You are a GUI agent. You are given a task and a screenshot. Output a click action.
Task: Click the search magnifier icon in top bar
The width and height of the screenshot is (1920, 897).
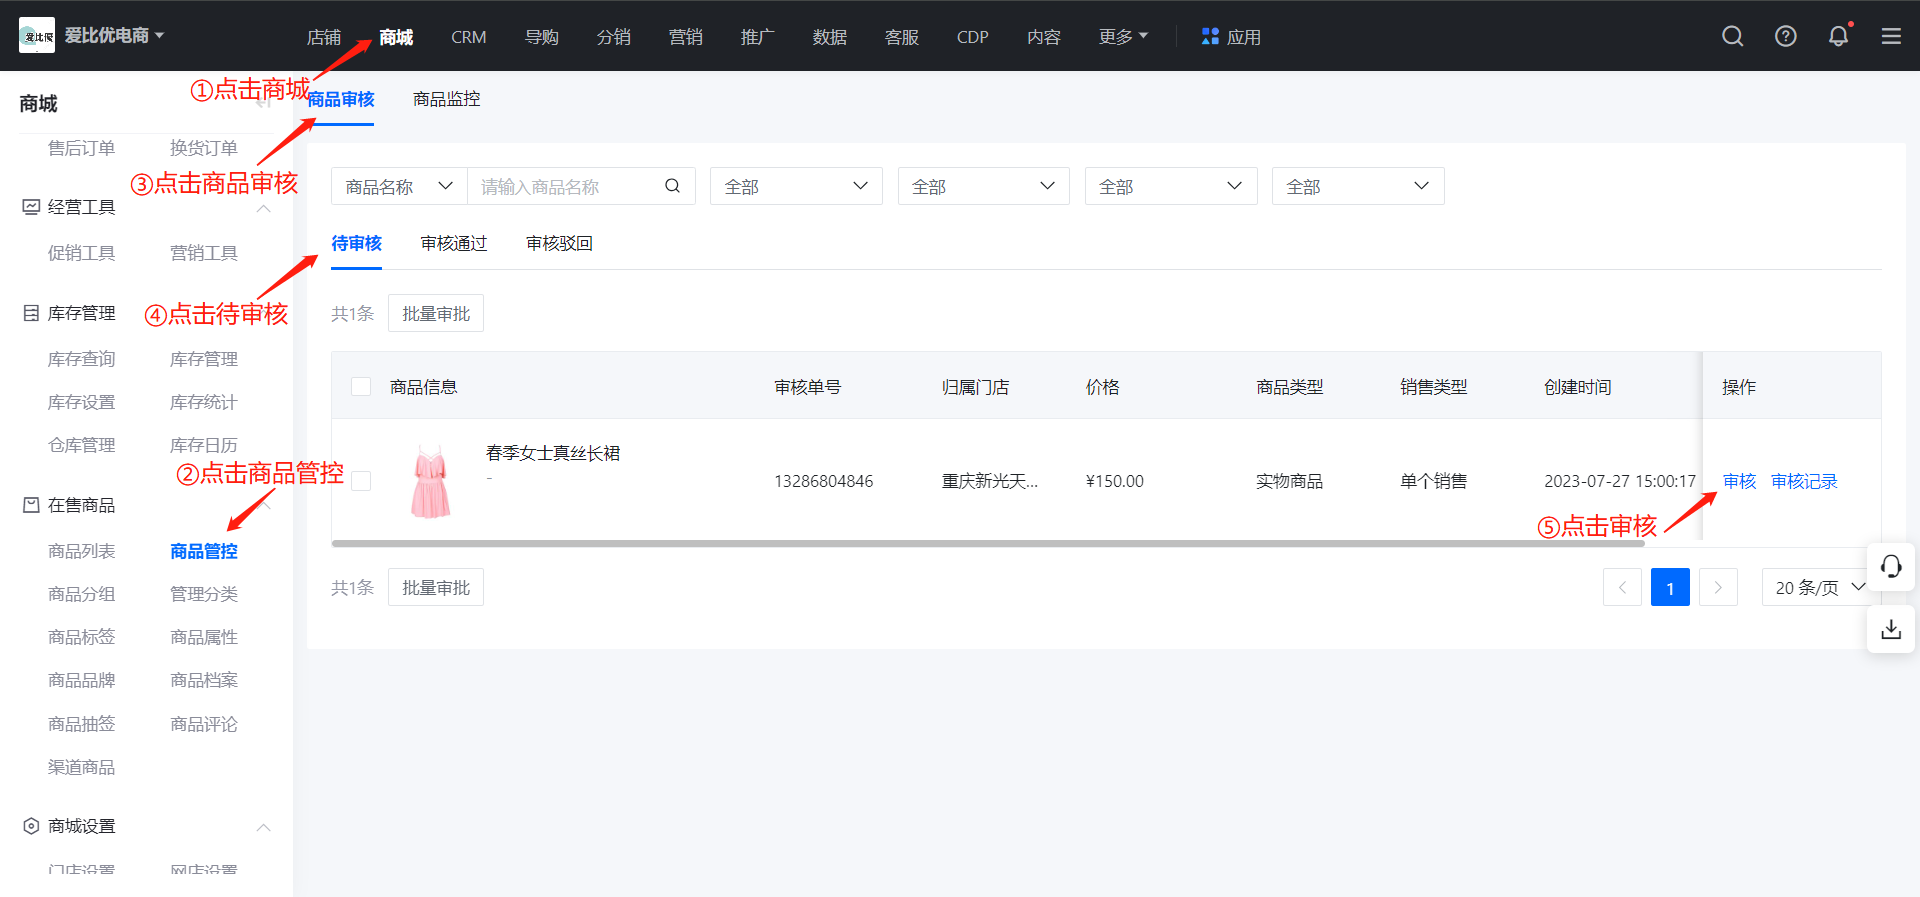(1732, 36)
